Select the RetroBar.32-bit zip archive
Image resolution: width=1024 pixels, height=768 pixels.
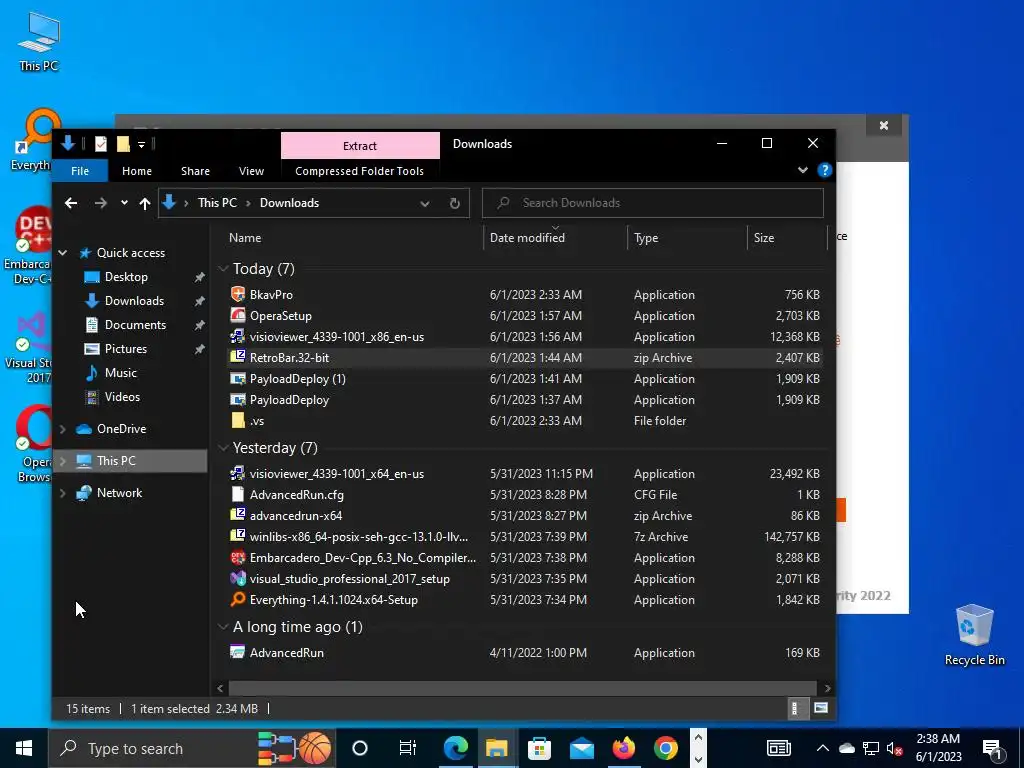(x=289, y=357)
